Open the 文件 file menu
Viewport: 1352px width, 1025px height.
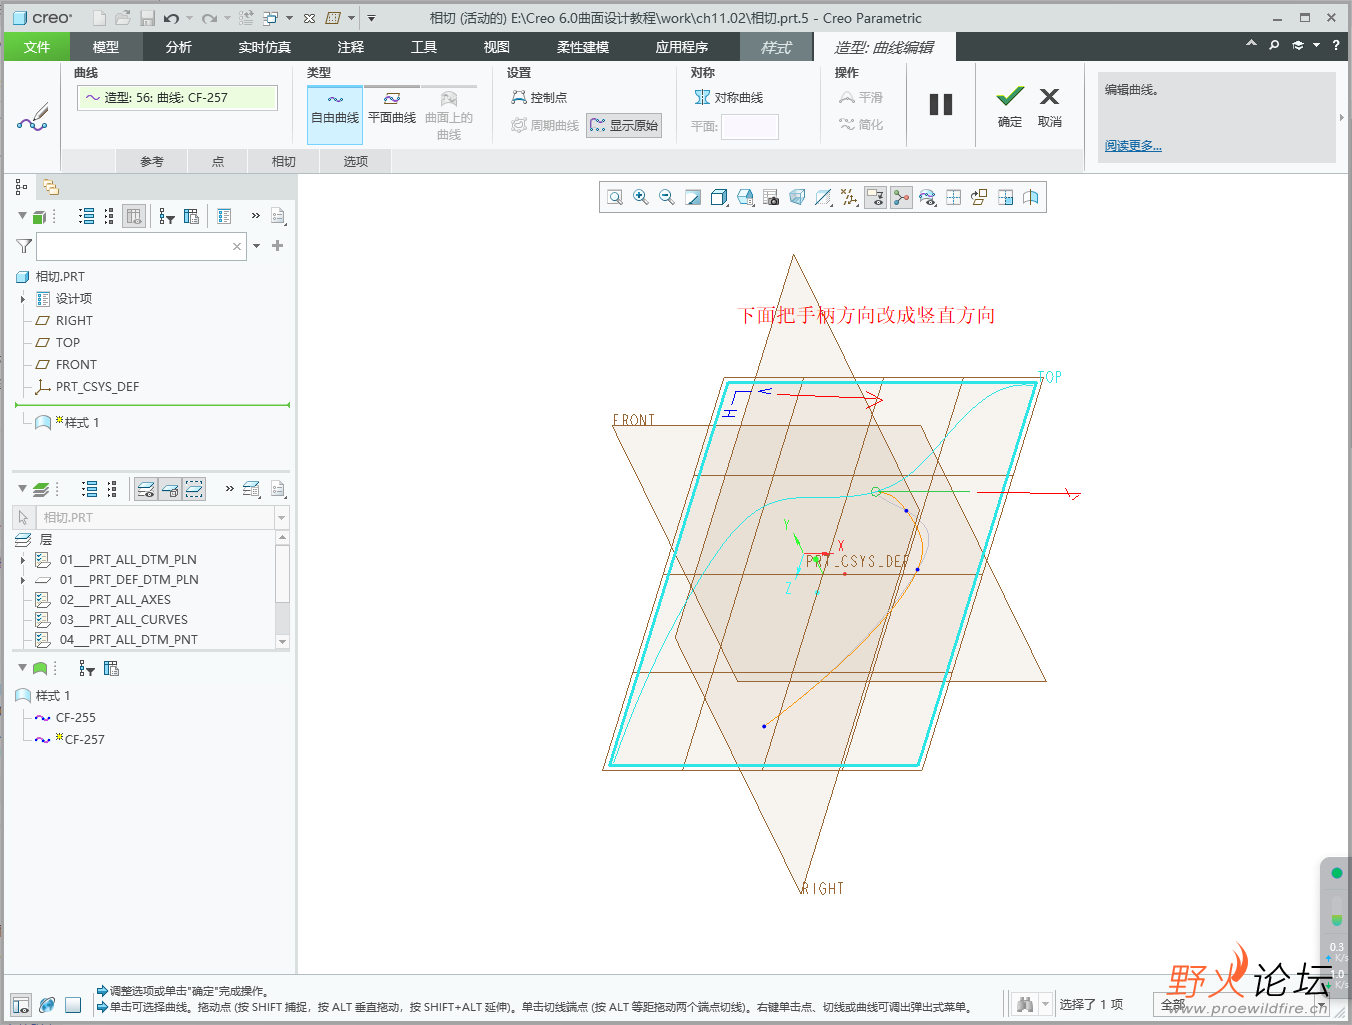37,47
